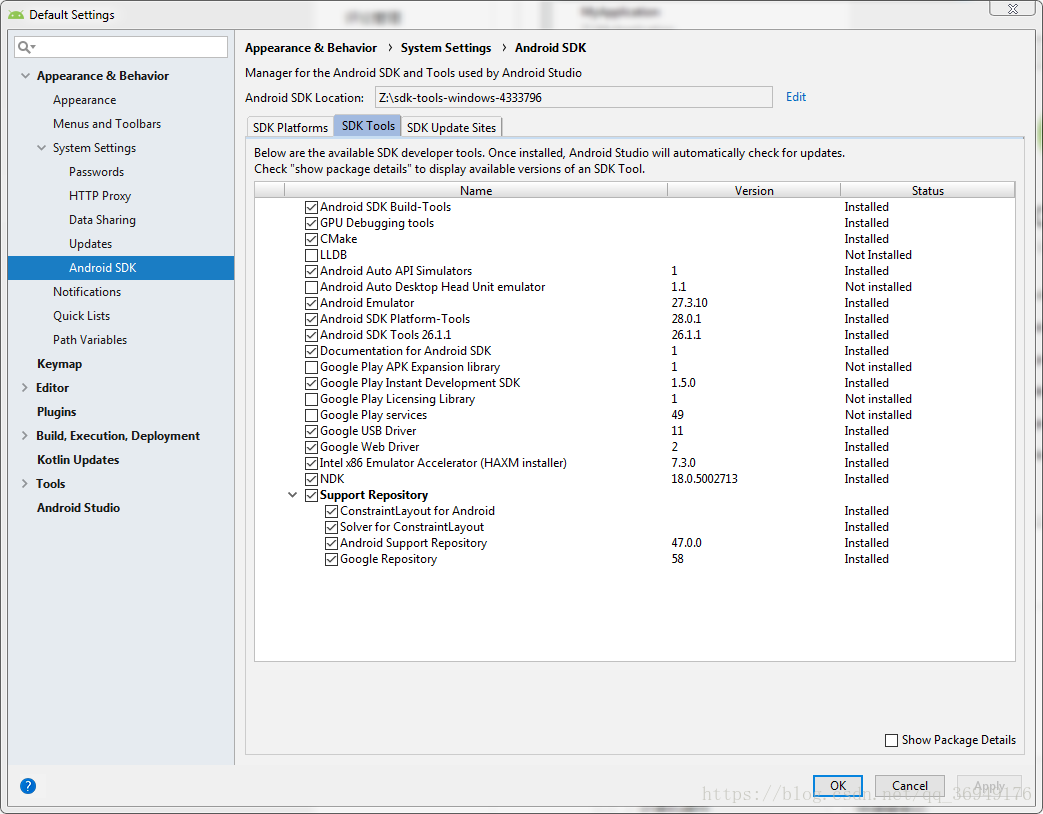The width and height of the screenshot is (1043, 814).
Task: Toggle Intel x86 Emulator Accelerator checkbox
Action: tap(311, 463)
